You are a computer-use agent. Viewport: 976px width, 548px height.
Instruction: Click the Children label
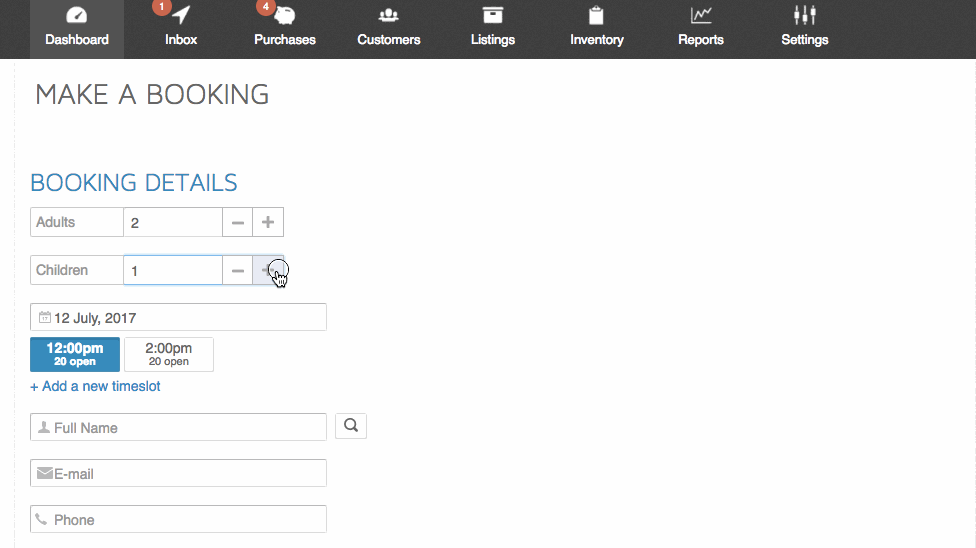(x=77, y=270)
